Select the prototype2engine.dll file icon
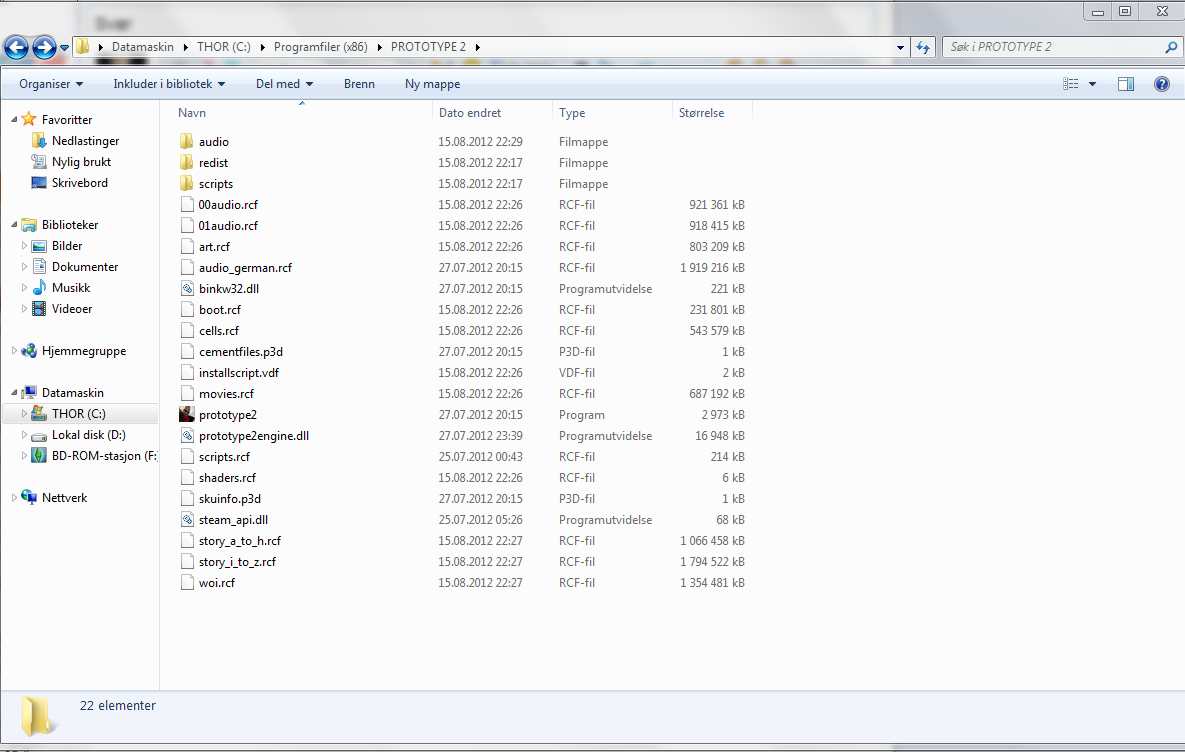The image size is (1185, 752). (x=187, y=435)
